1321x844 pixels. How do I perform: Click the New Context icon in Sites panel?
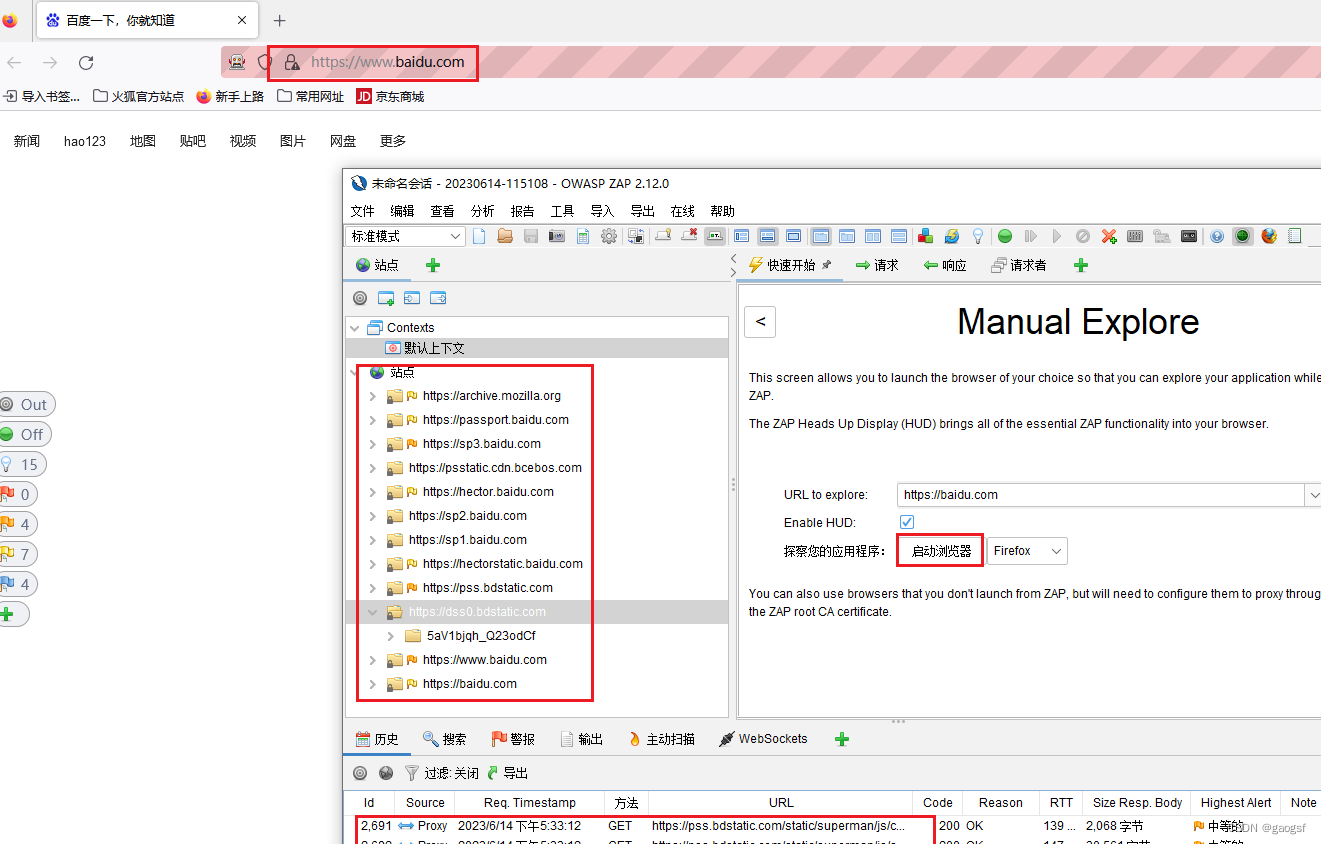pyautogui.click(x=386, y=298)
